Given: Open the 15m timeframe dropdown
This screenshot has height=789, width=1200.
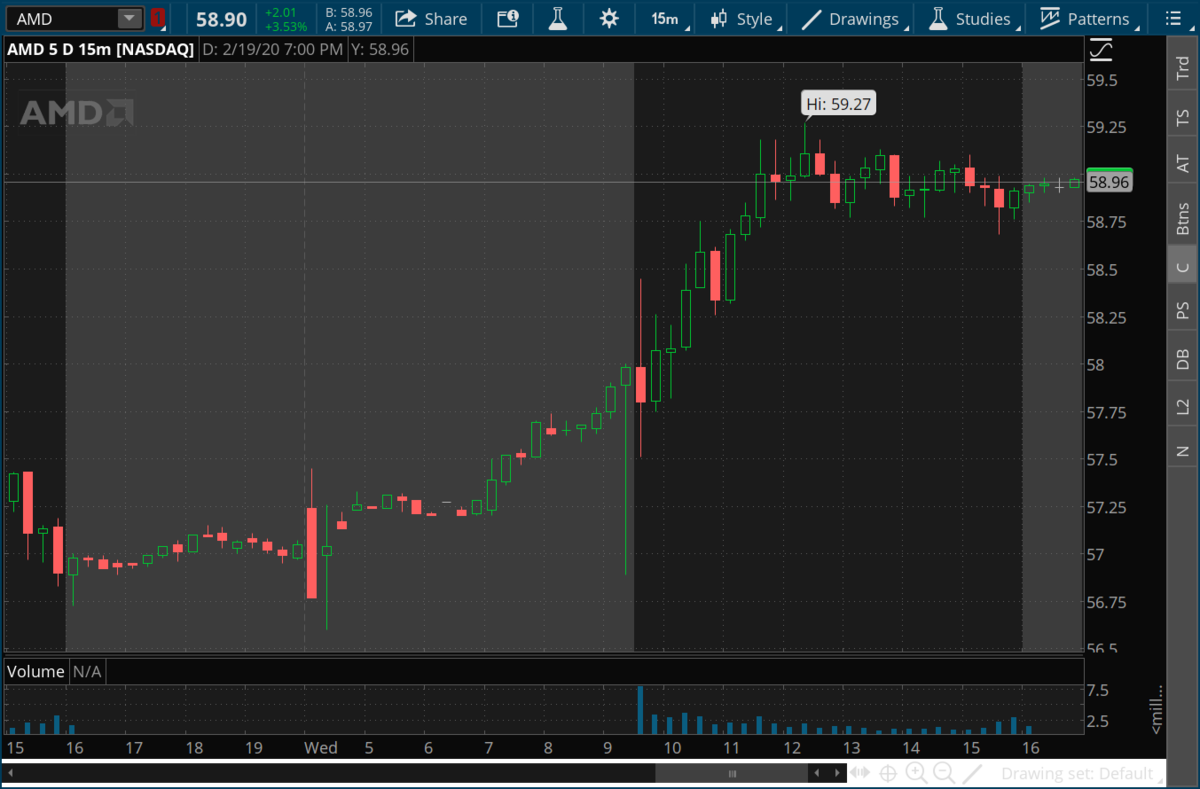Looking at the screenshot, I should click(x=664, y=18).
